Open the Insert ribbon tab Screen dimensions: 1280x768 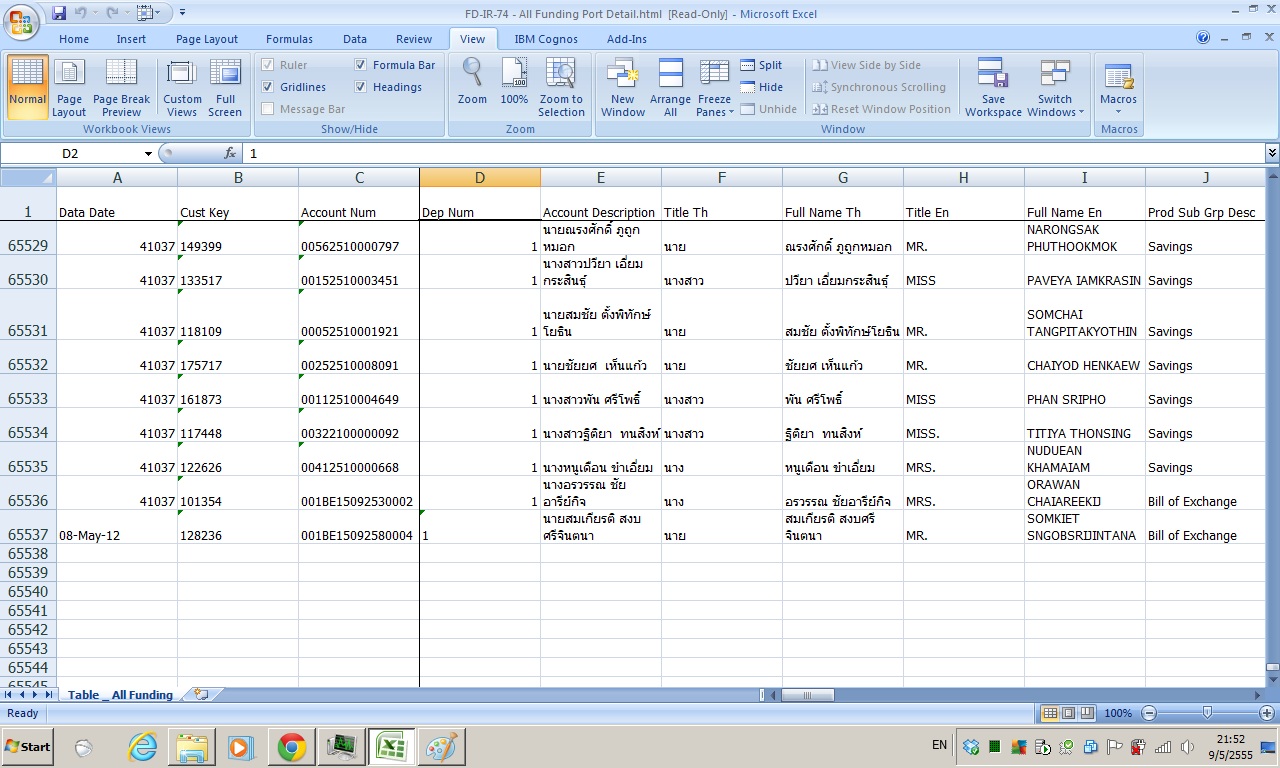point(131,39)
